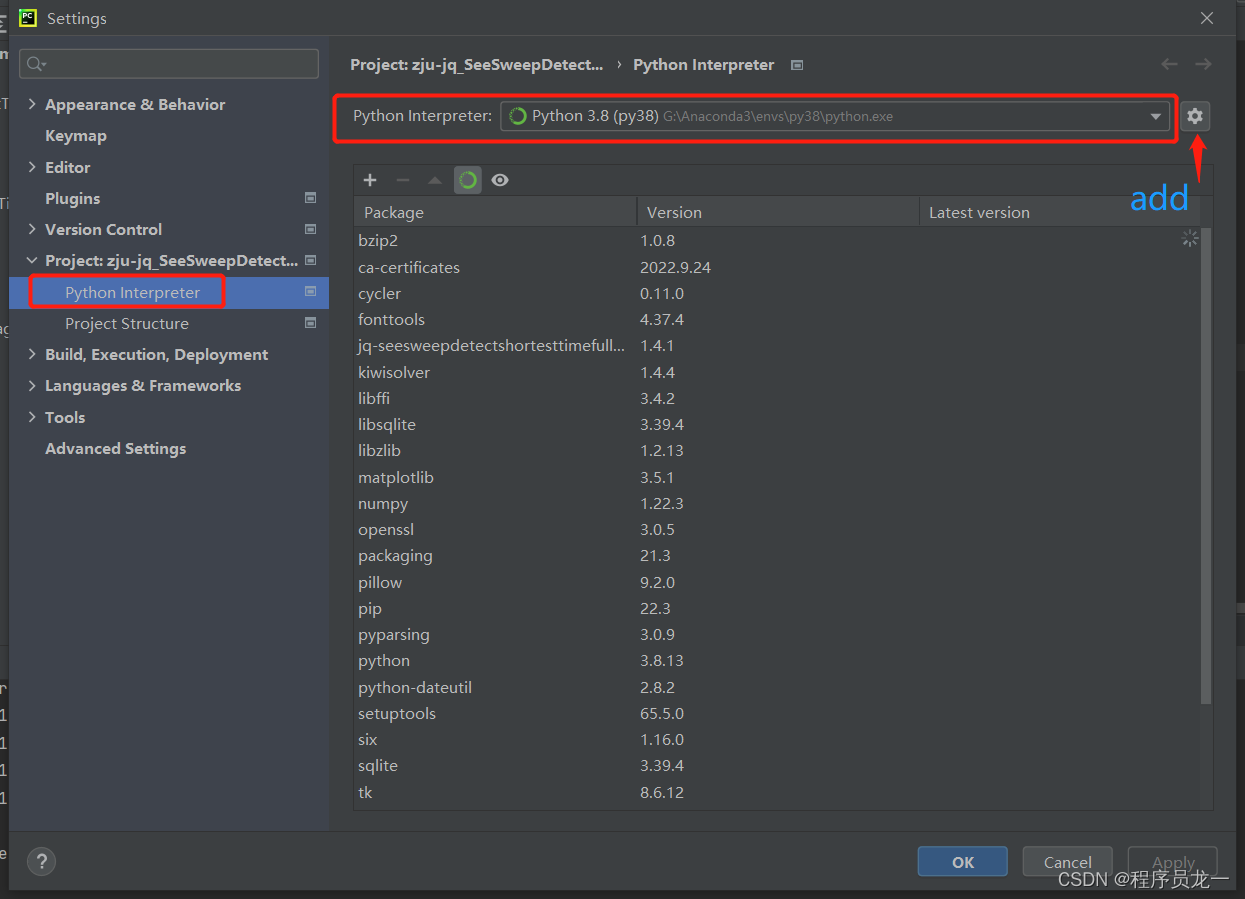The image size is (1245, 899).
Task: Click the back navigation arrow
Action: point(1169,64)
